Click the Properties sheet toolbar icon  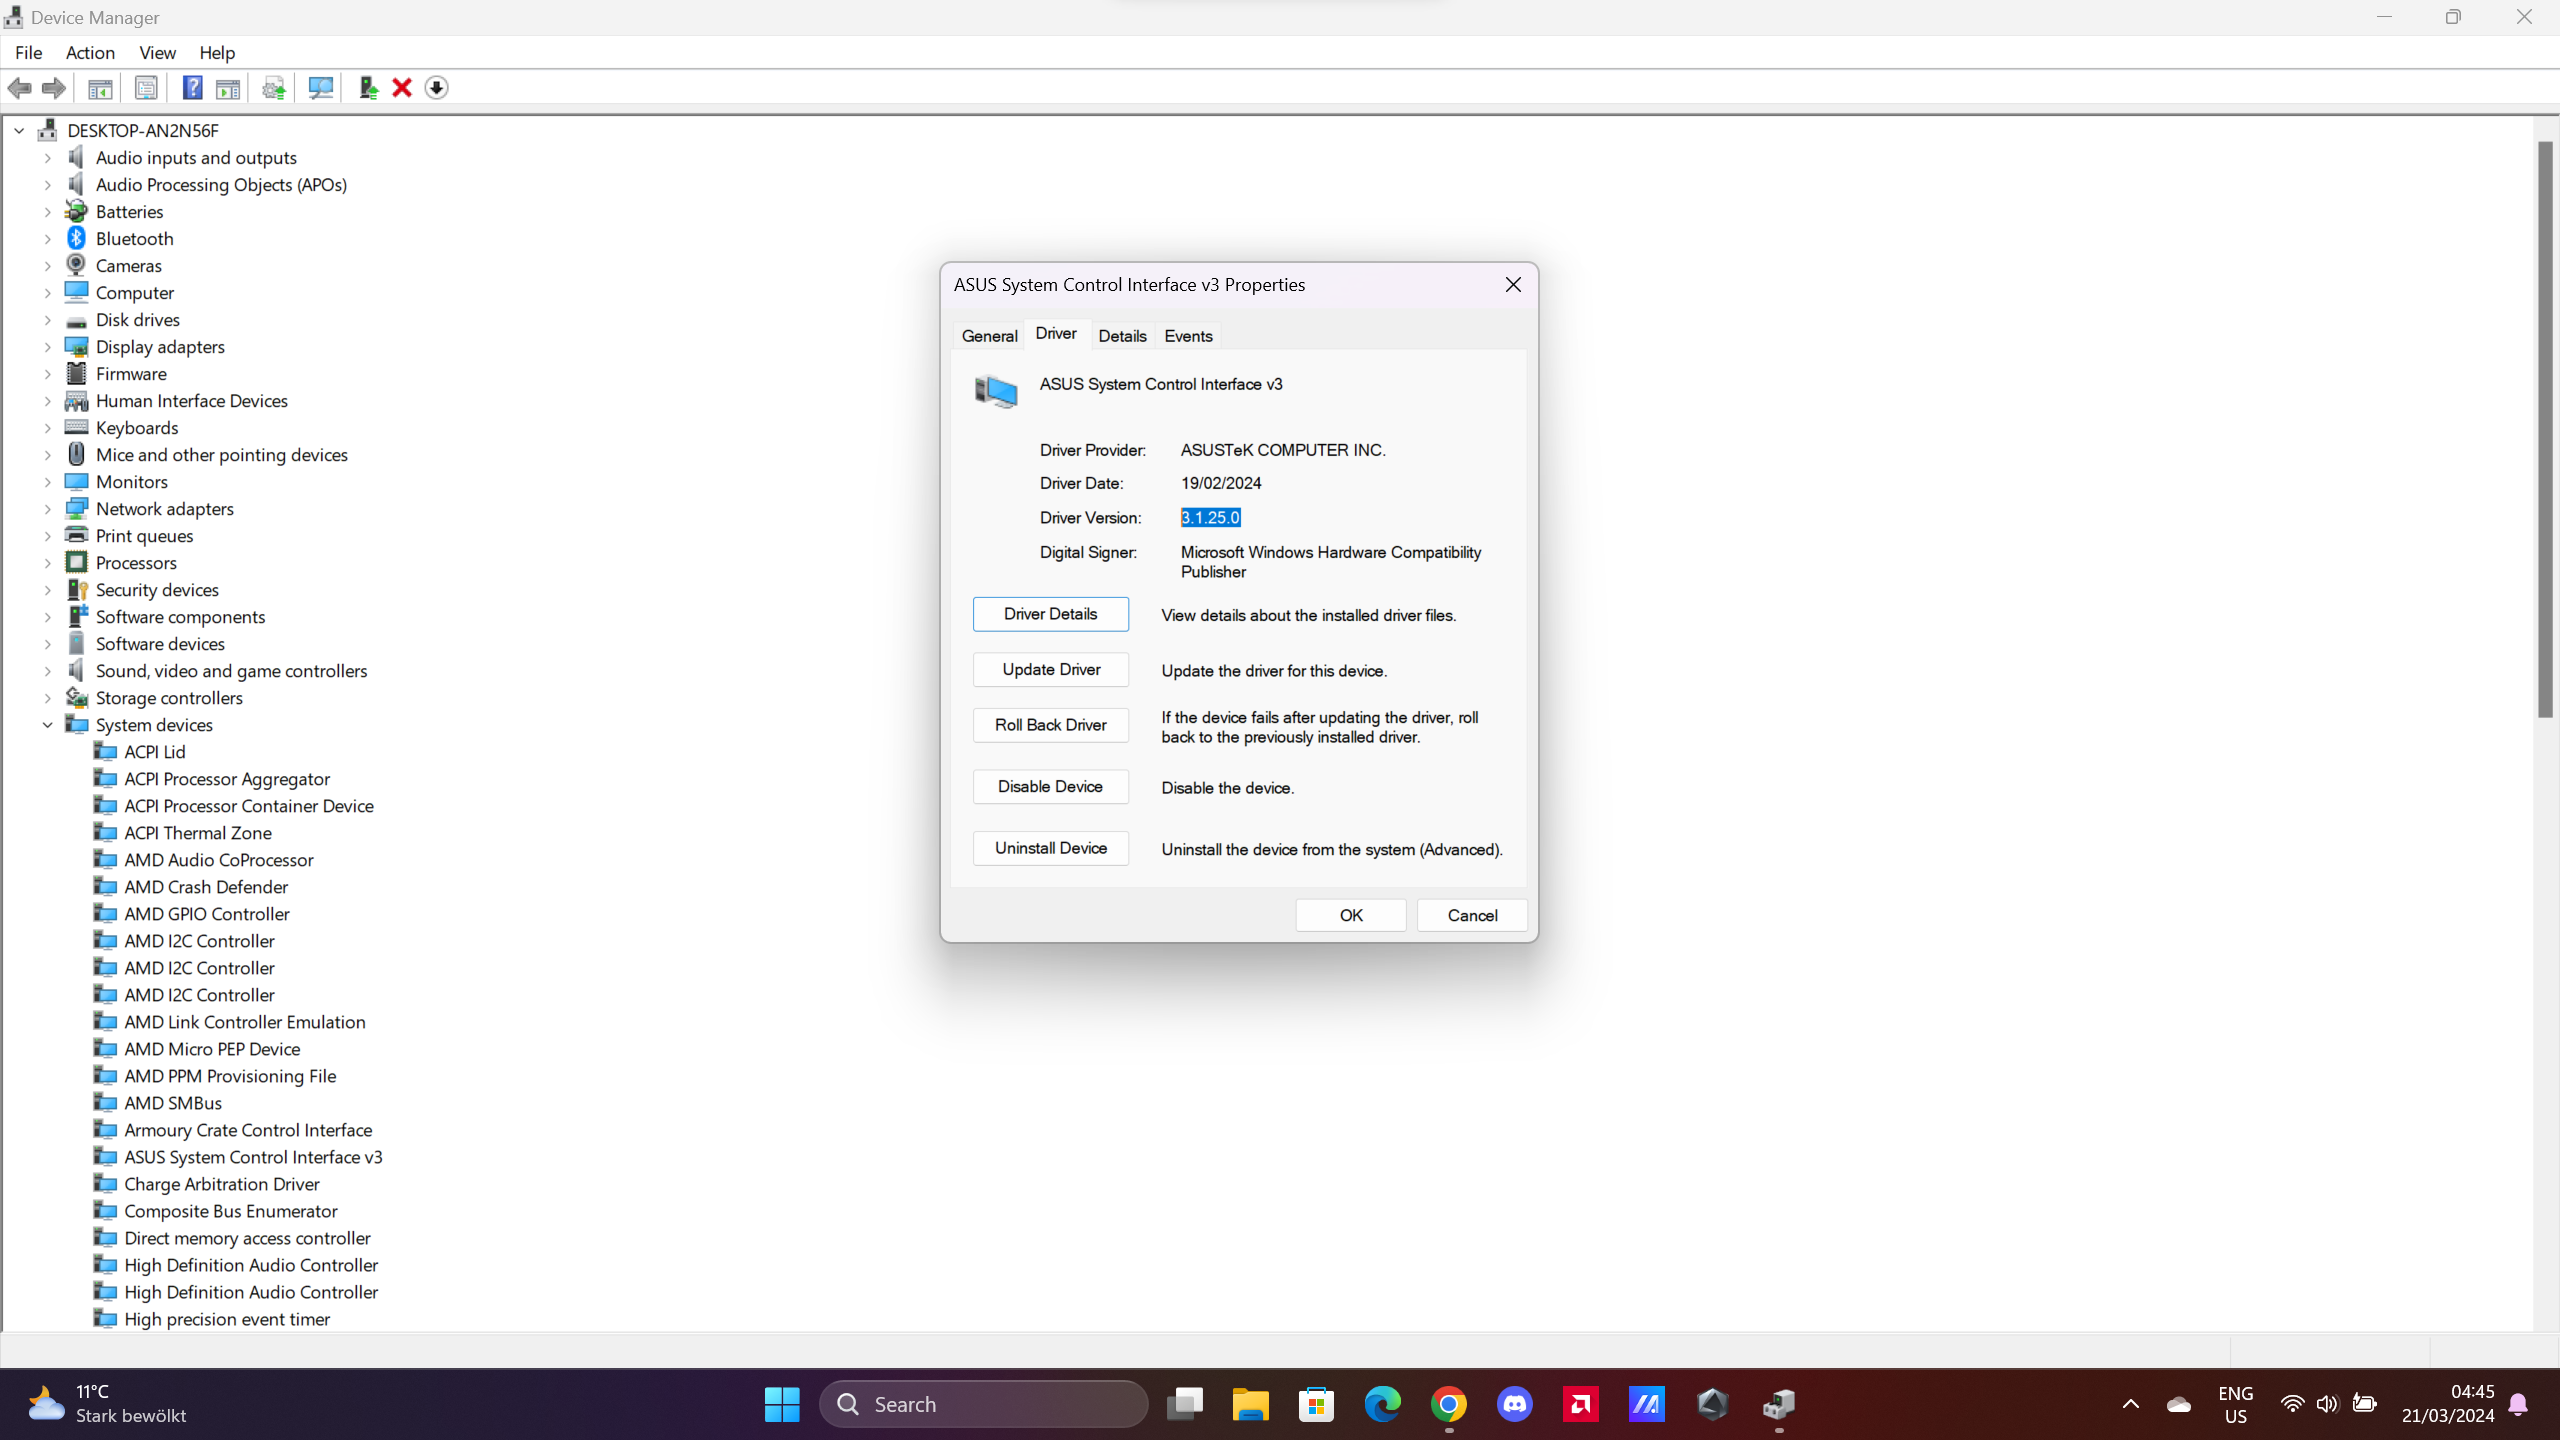(146, 88)
